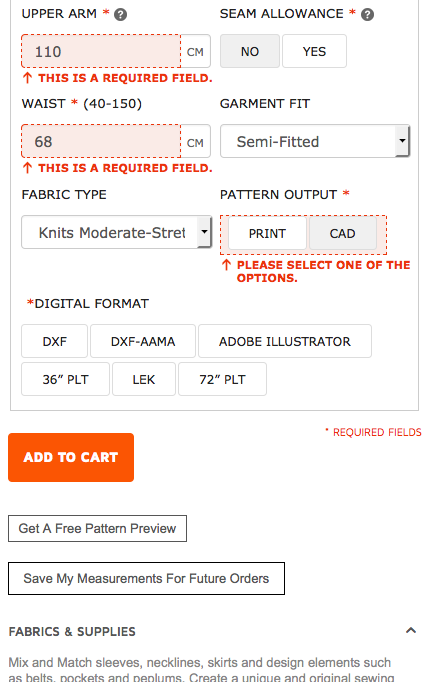431x682 pixels.
Task: Select 72" PLT digital format
Action: (222, 379)
